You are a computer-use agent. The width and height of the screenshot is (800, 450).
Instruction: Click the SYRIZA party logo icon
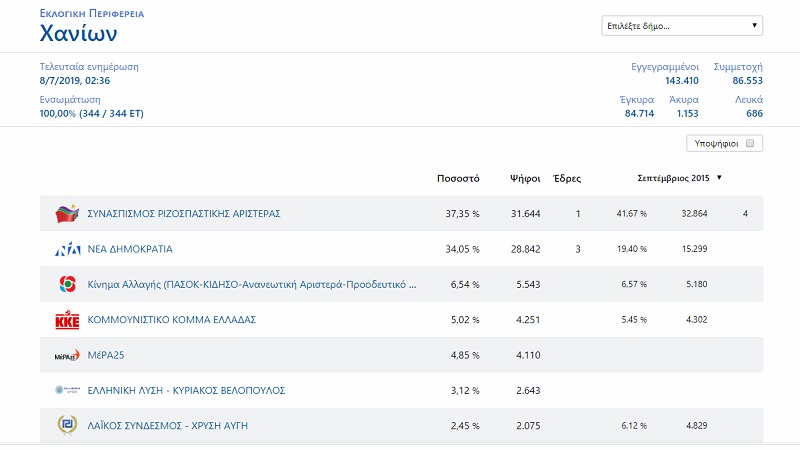point(67,214)
